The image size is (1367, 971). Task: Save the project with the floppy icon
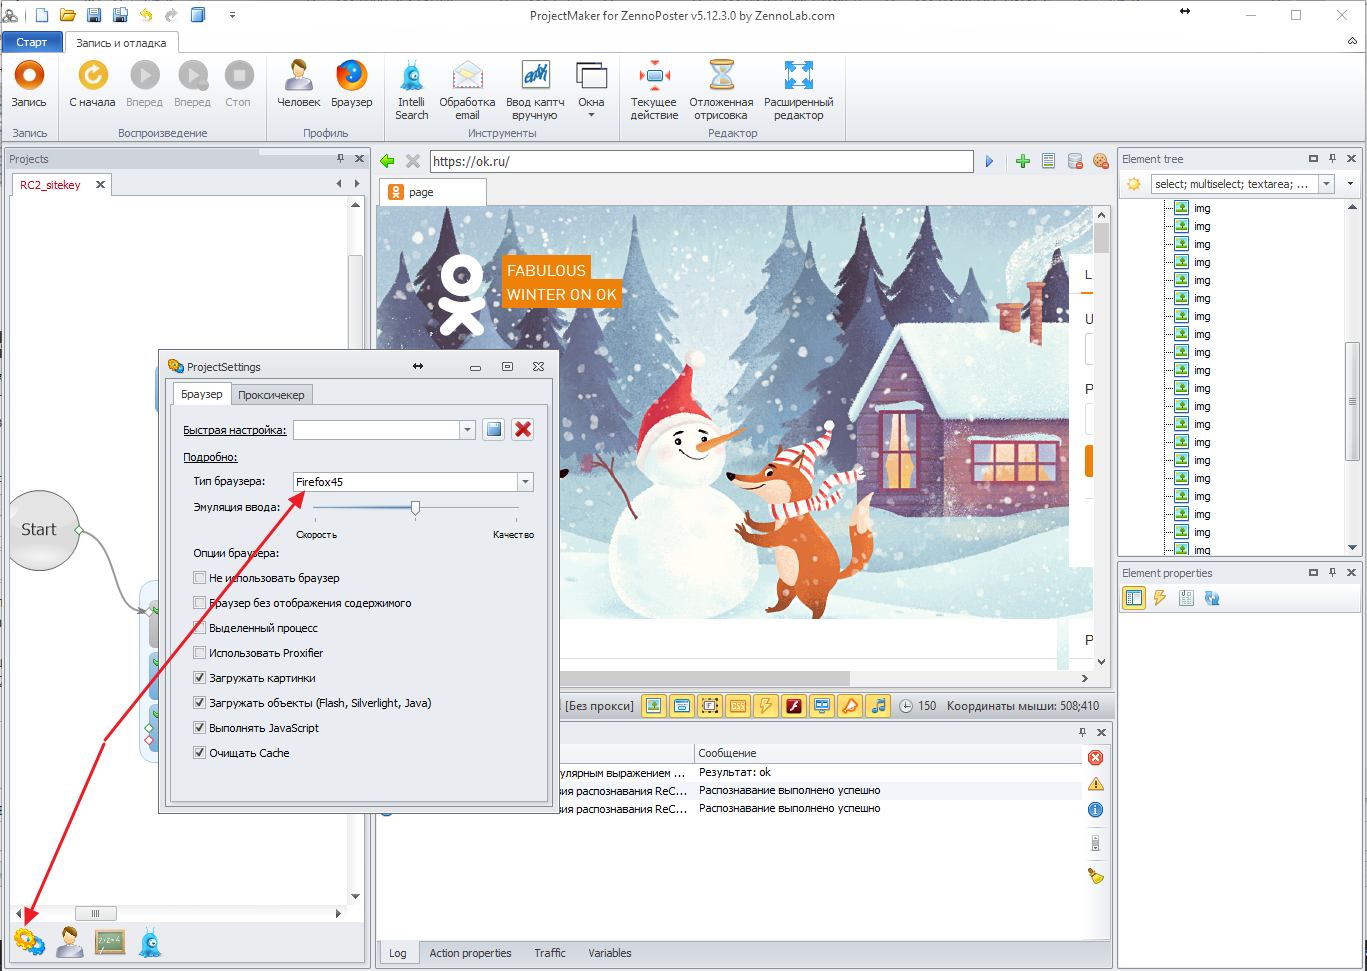94,15
